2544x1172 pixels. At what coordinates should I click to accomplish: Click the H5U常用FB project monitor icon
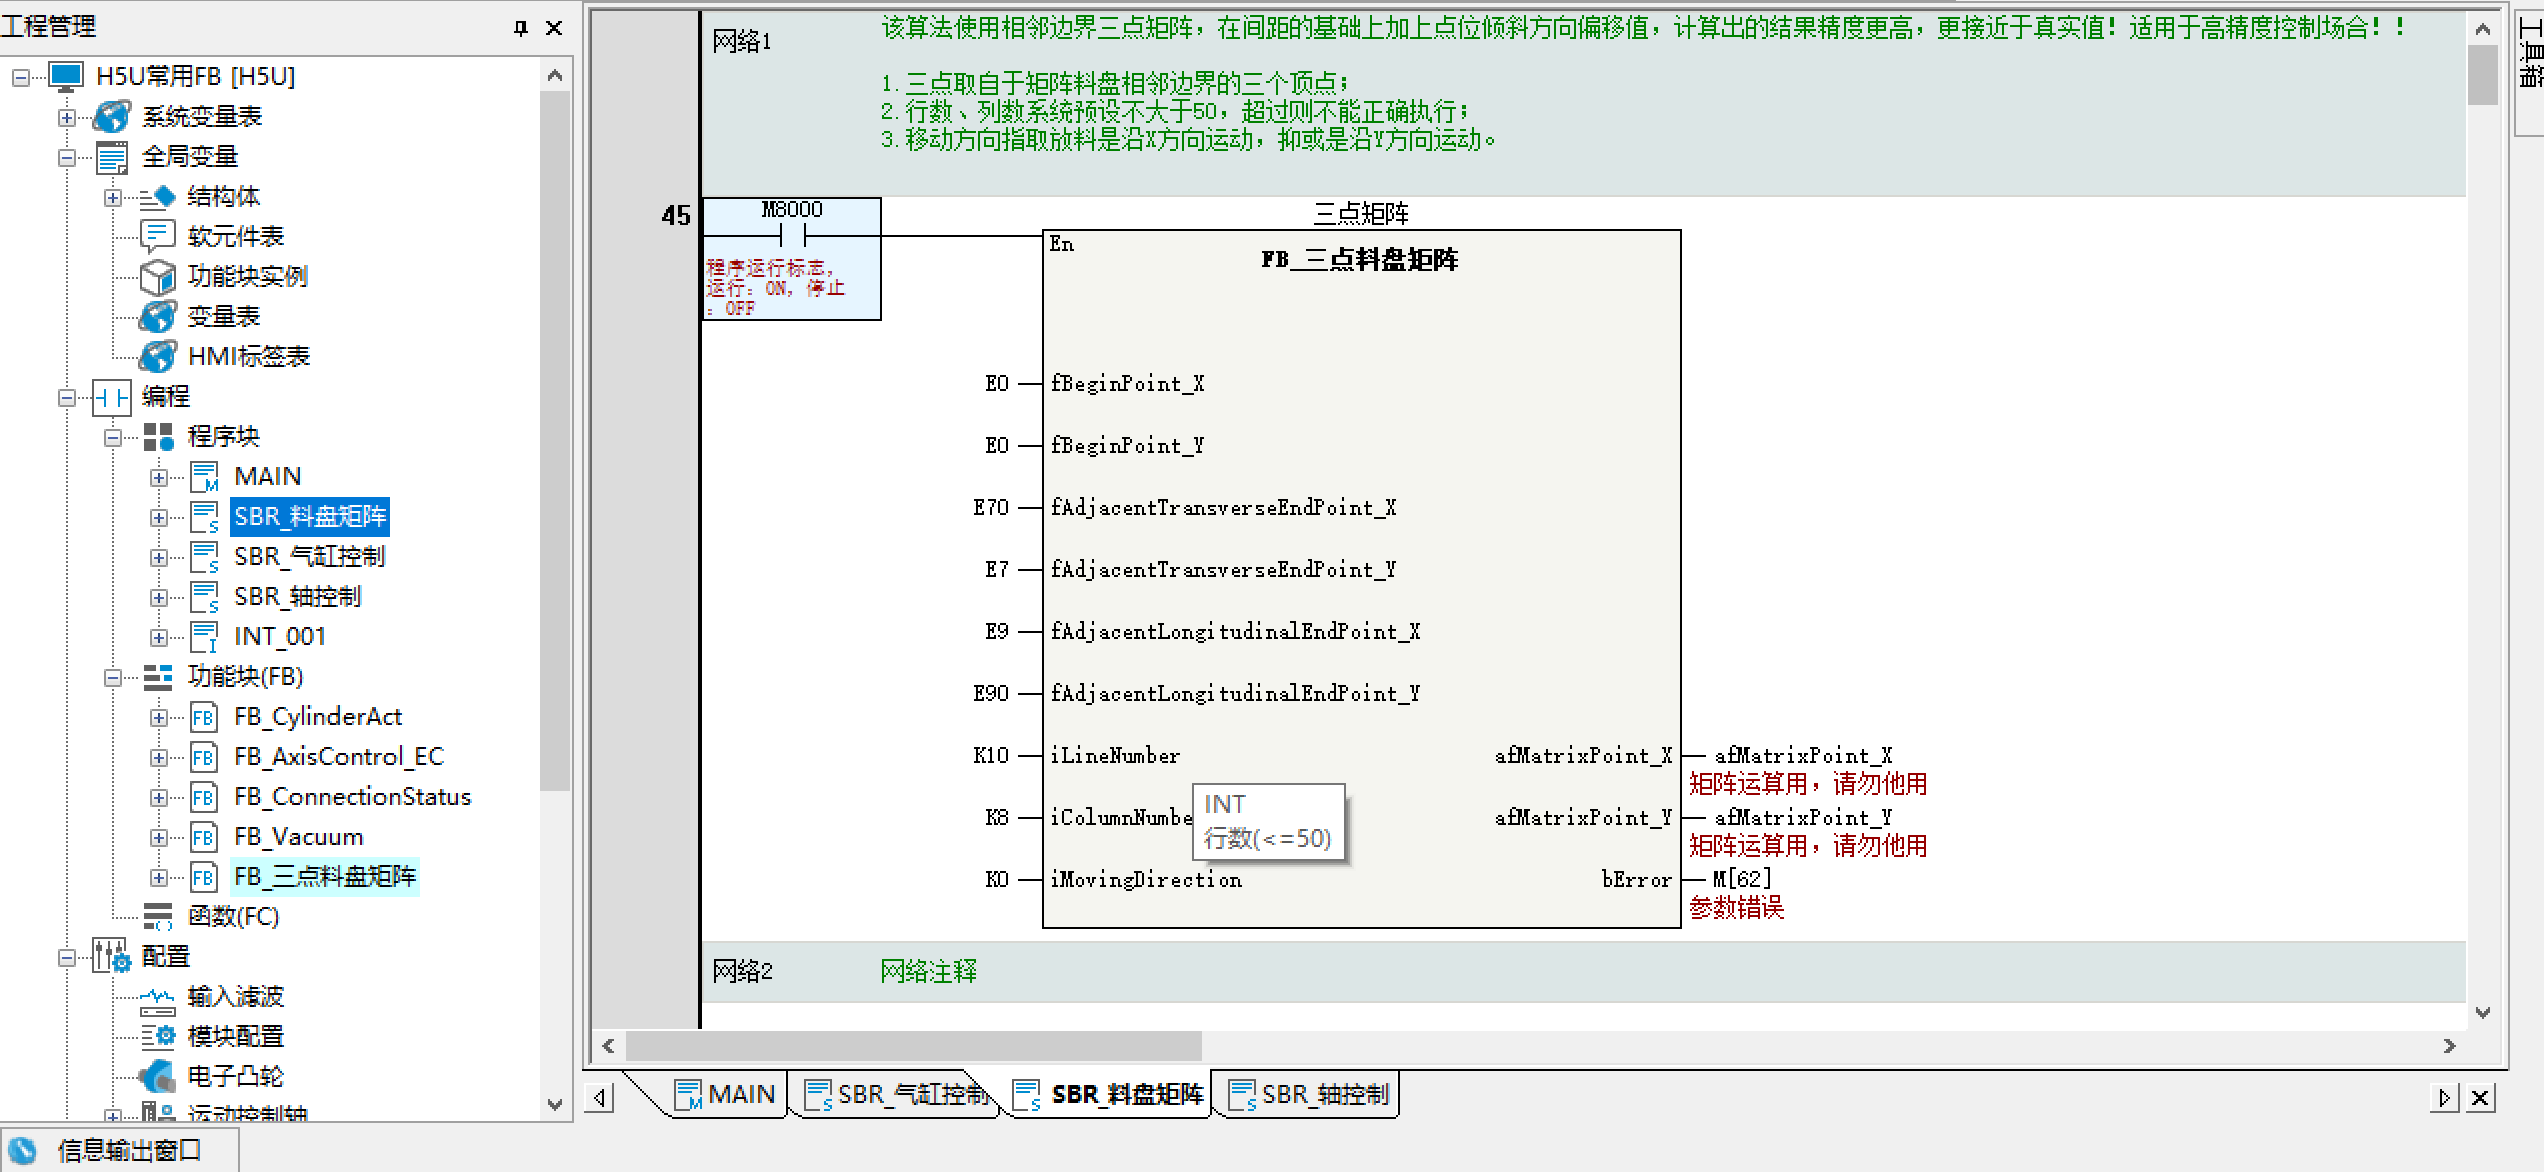pos(66,76)
